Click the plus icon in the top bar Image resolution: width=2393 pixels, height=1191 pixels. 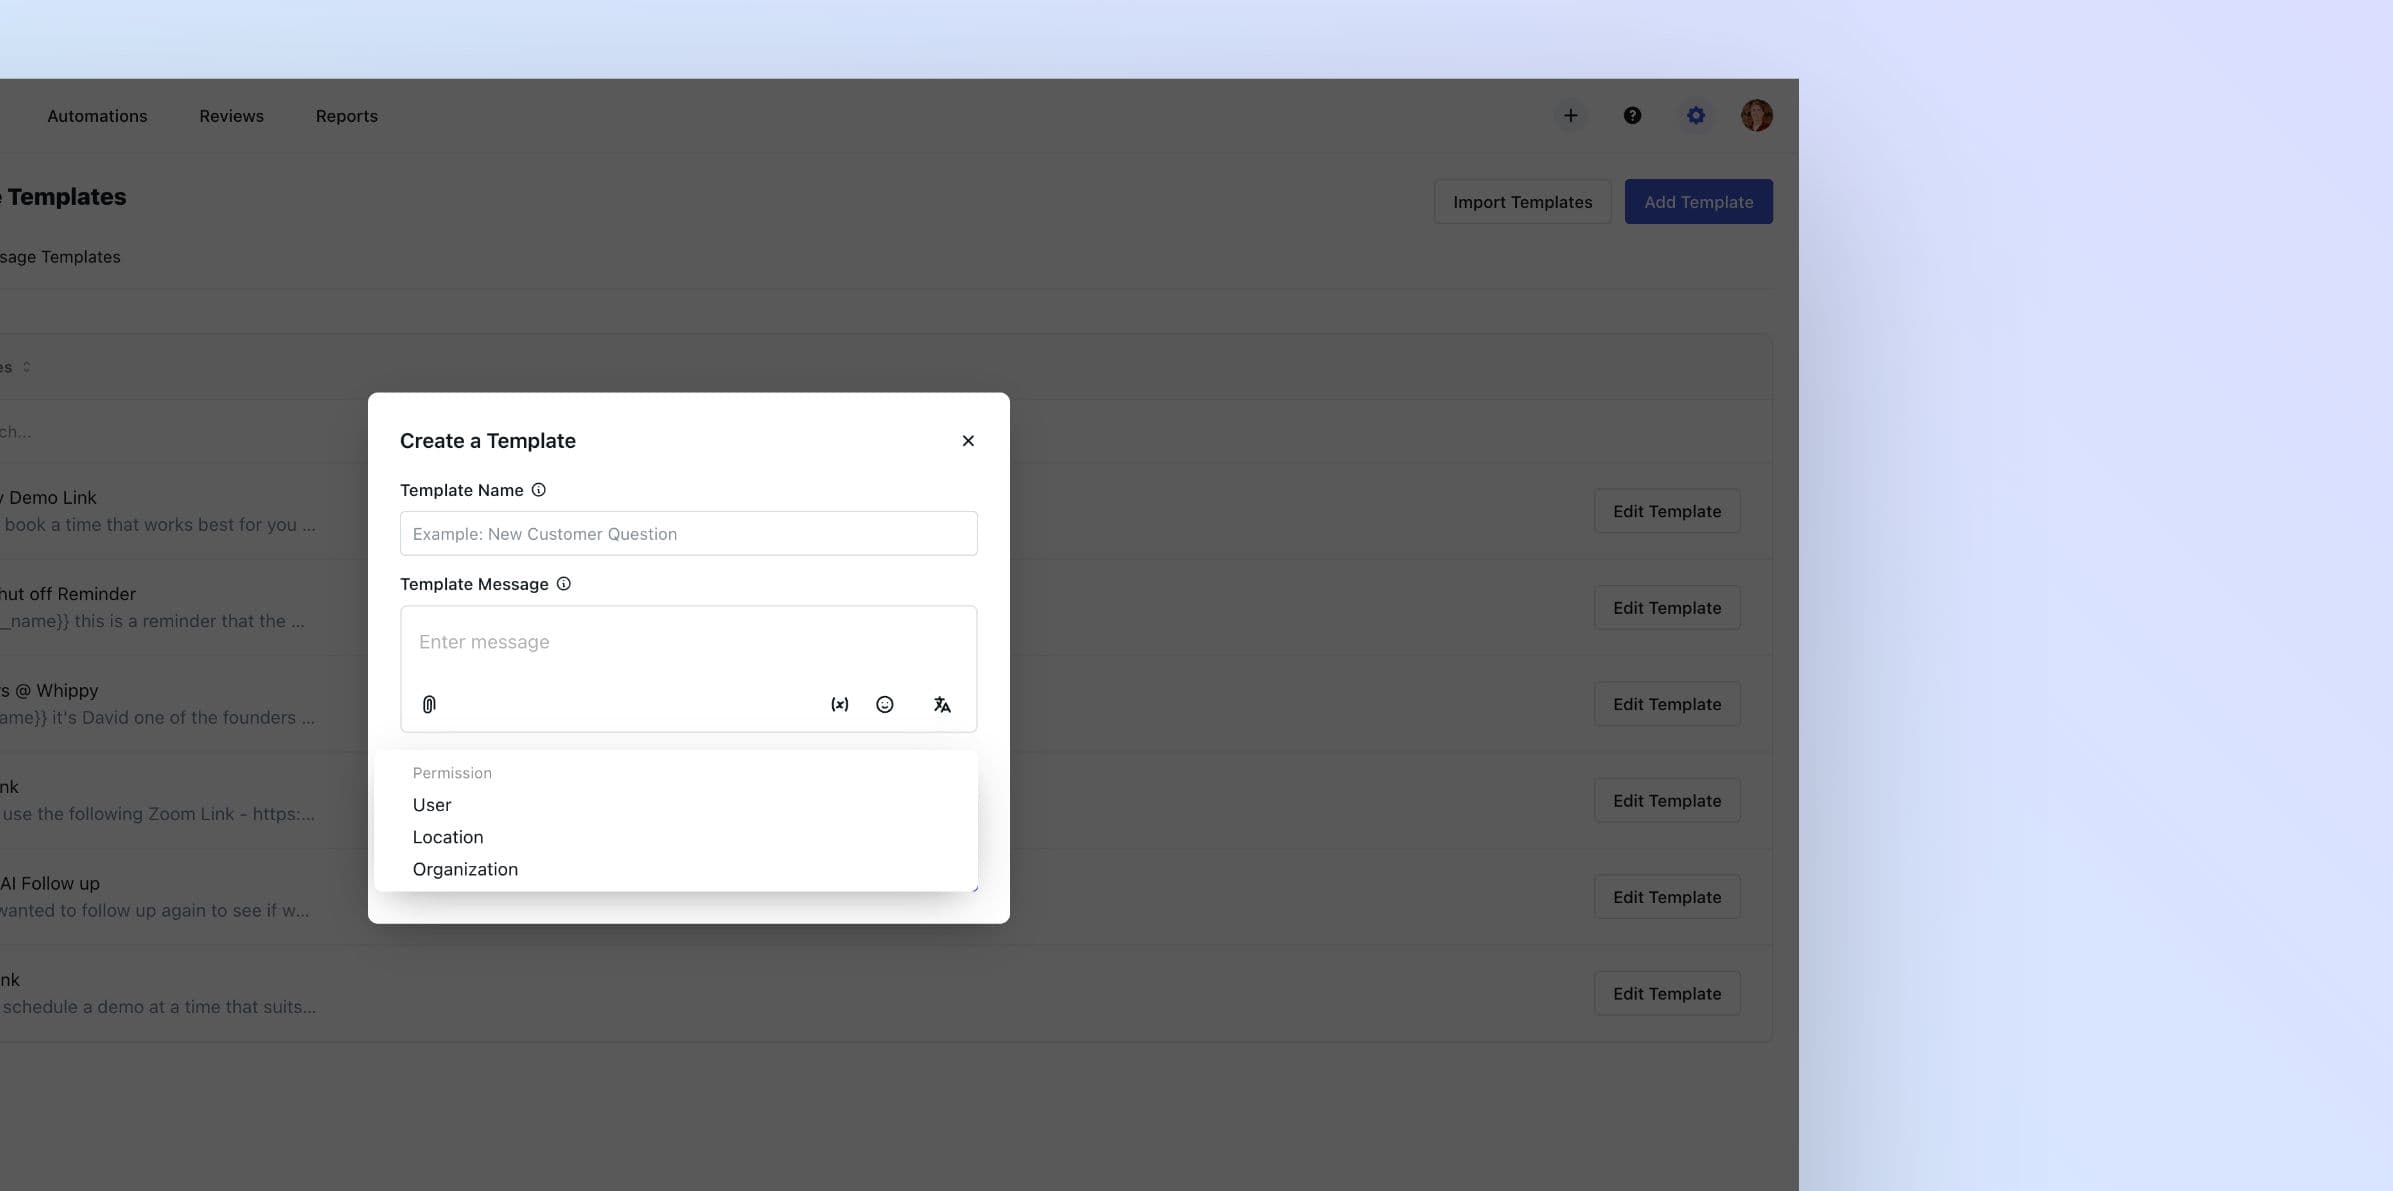pyautogui.click(x=1571, y=115)
